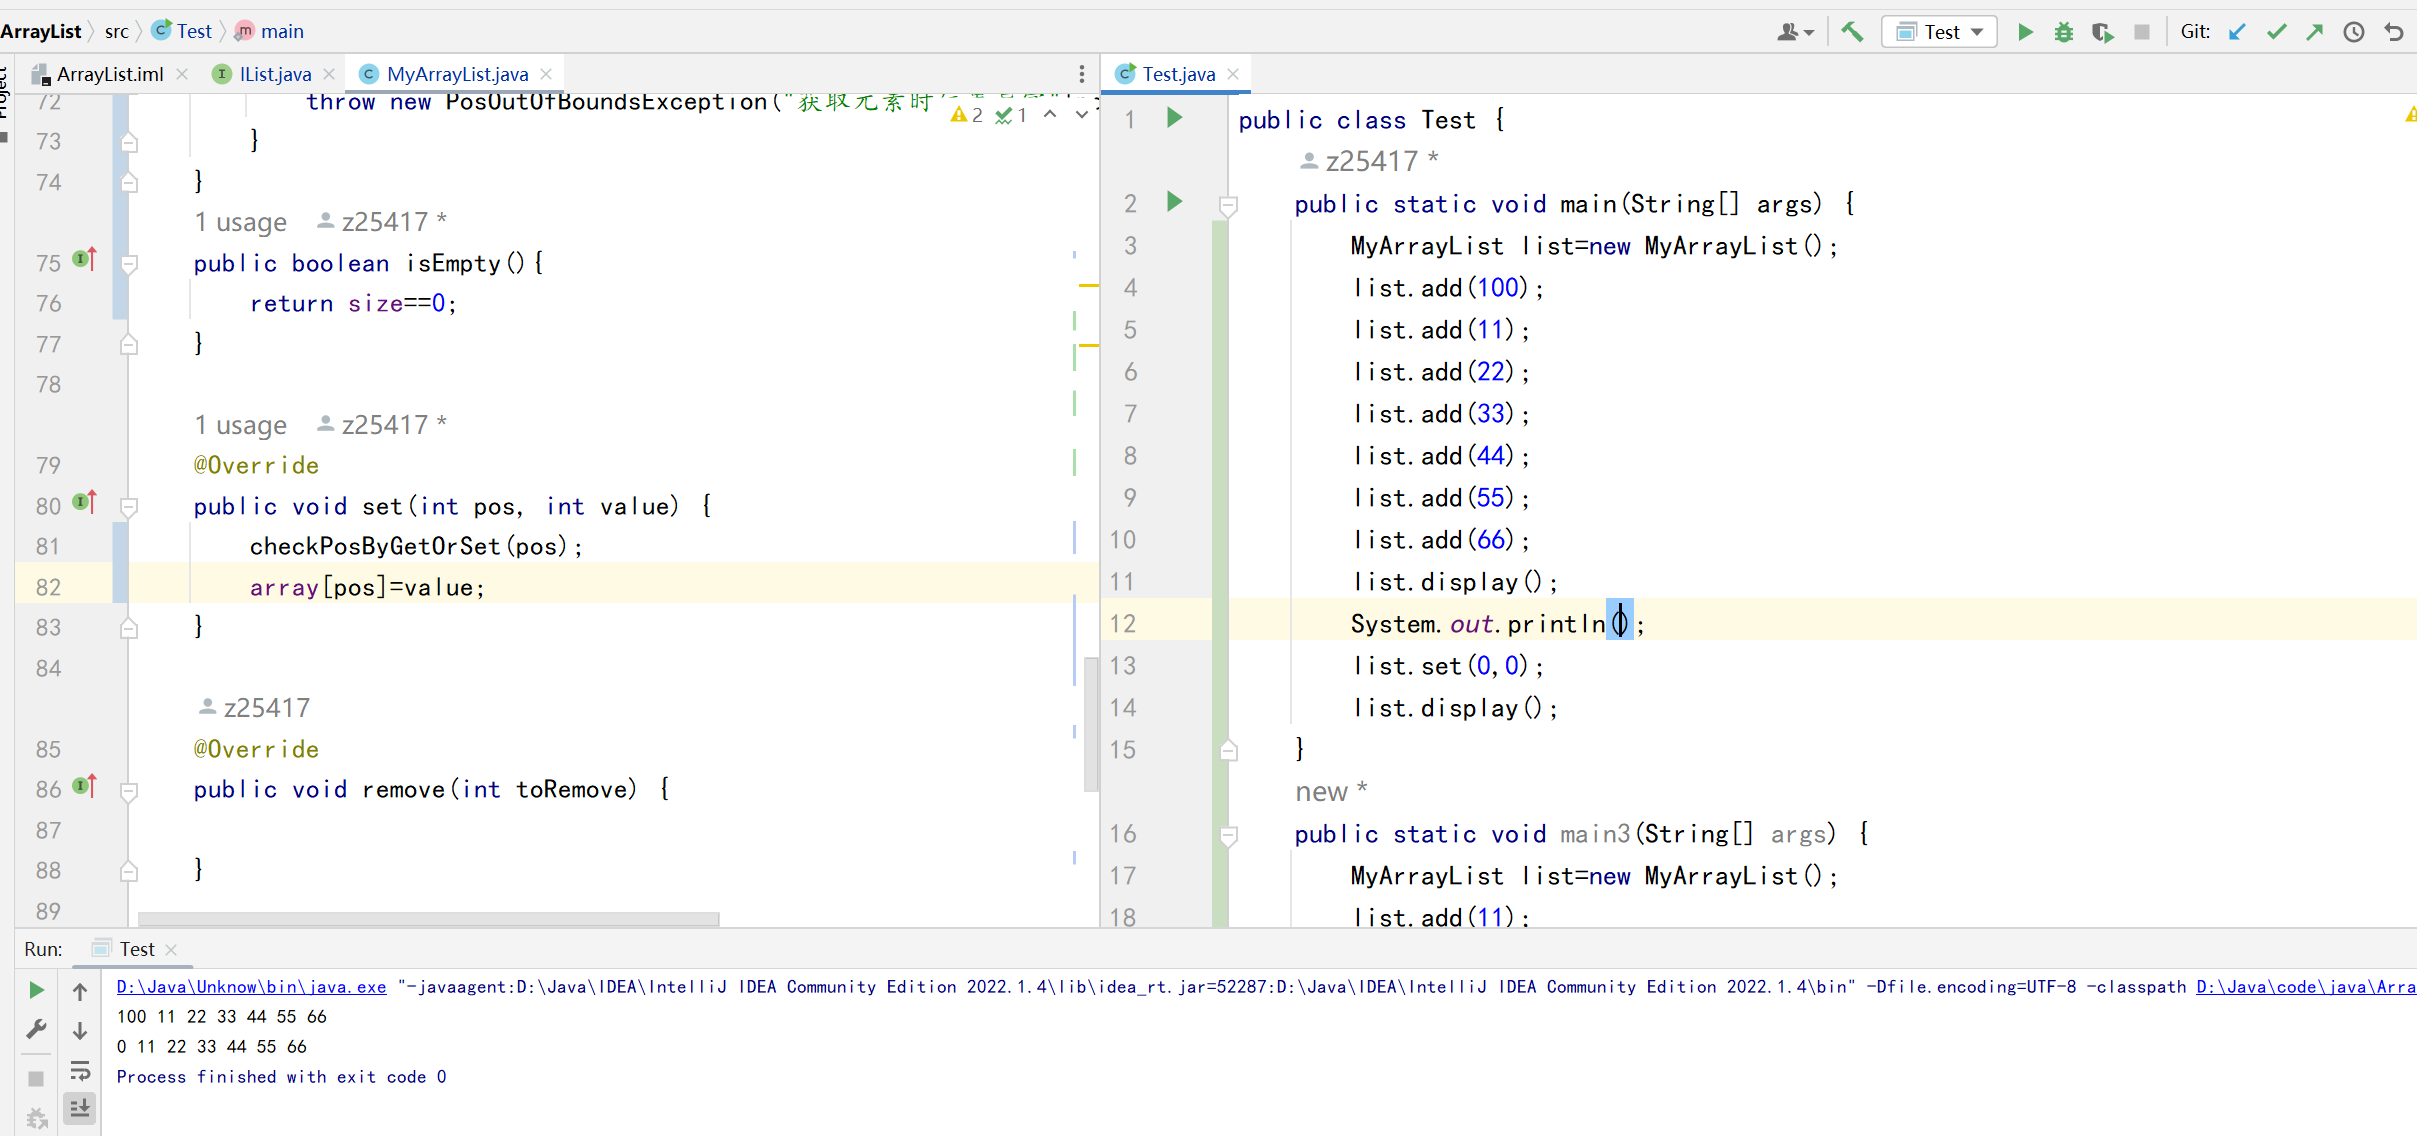This screenshot has width=2417, height=1136.
Task: Click 'Process finished with exit code 0'
Action: [281, 1077]
